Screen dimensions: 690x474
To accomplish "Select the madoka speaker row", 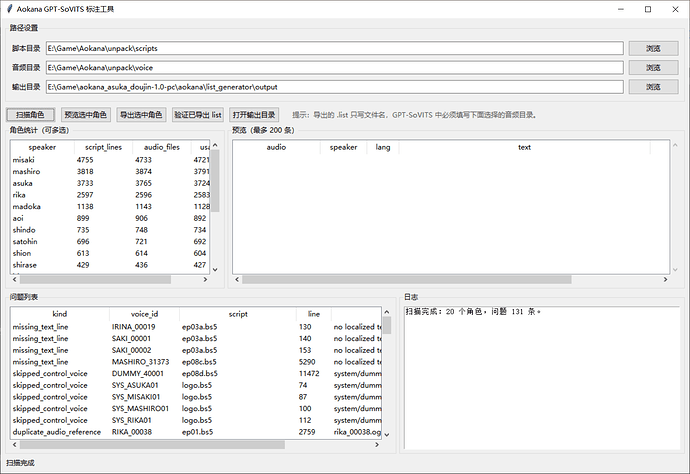I will tap(27, 207).
